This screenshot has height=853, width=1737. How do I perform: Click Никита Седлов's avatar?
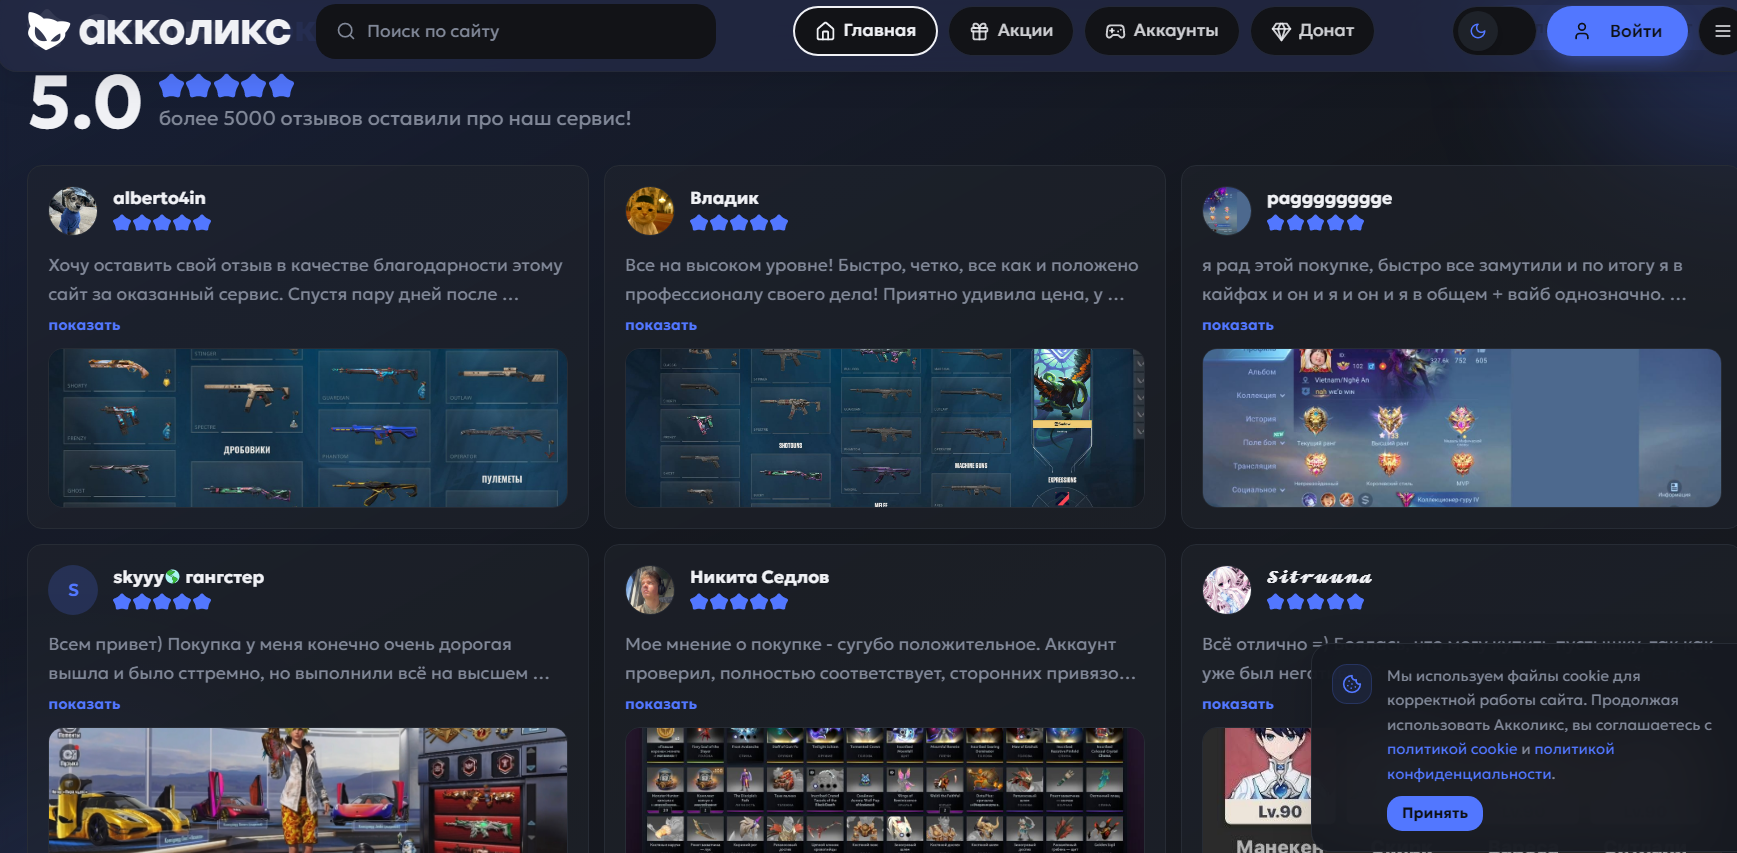point(650,590)
